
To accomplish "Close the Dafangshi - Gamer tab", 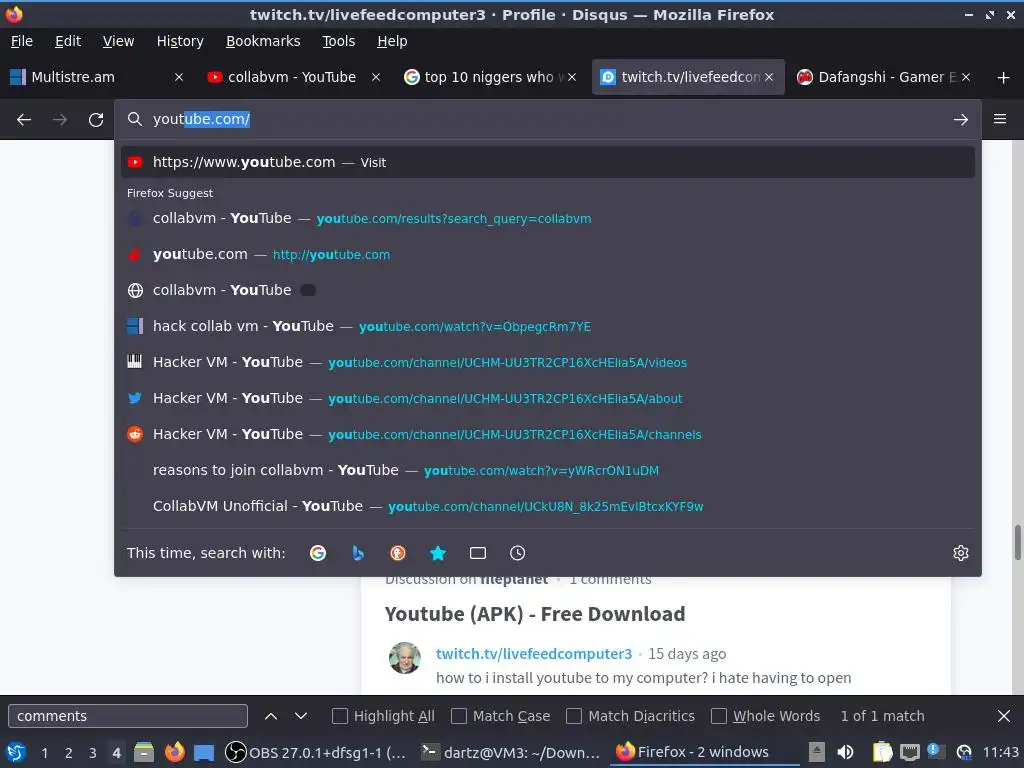I will click(x=966, y=77).
